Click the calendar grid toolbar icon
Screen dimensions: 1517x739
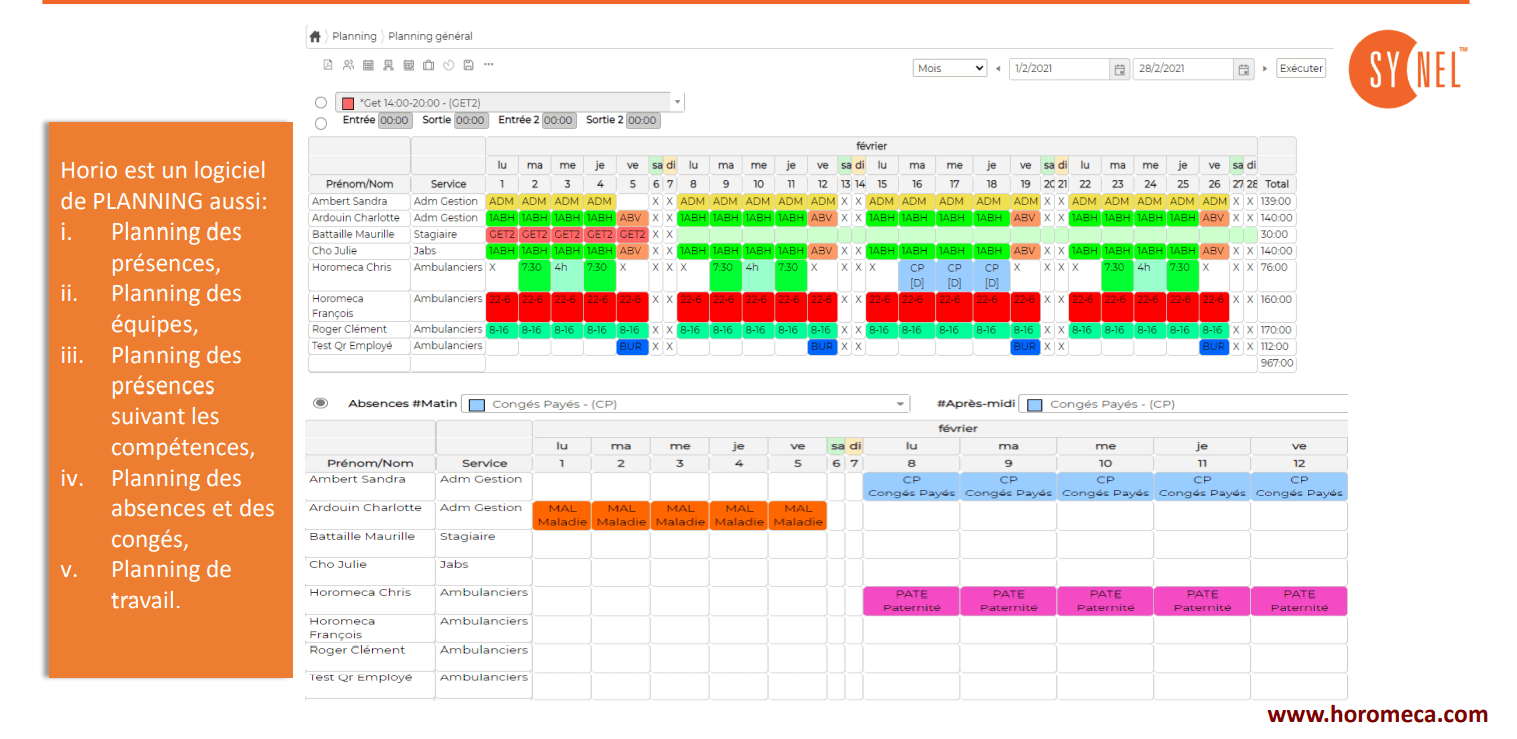click(x=368, y=65)
